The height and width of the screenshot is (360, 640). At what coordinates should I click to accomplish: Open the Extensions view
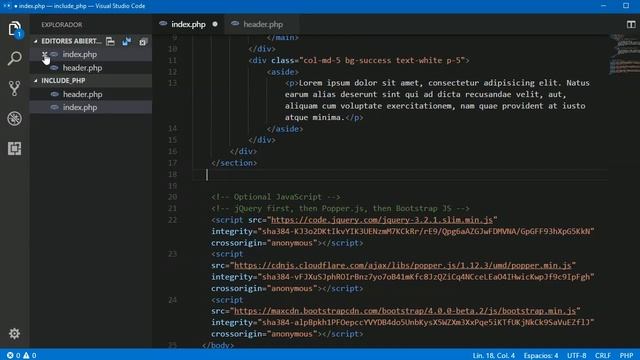click(15, 149)
